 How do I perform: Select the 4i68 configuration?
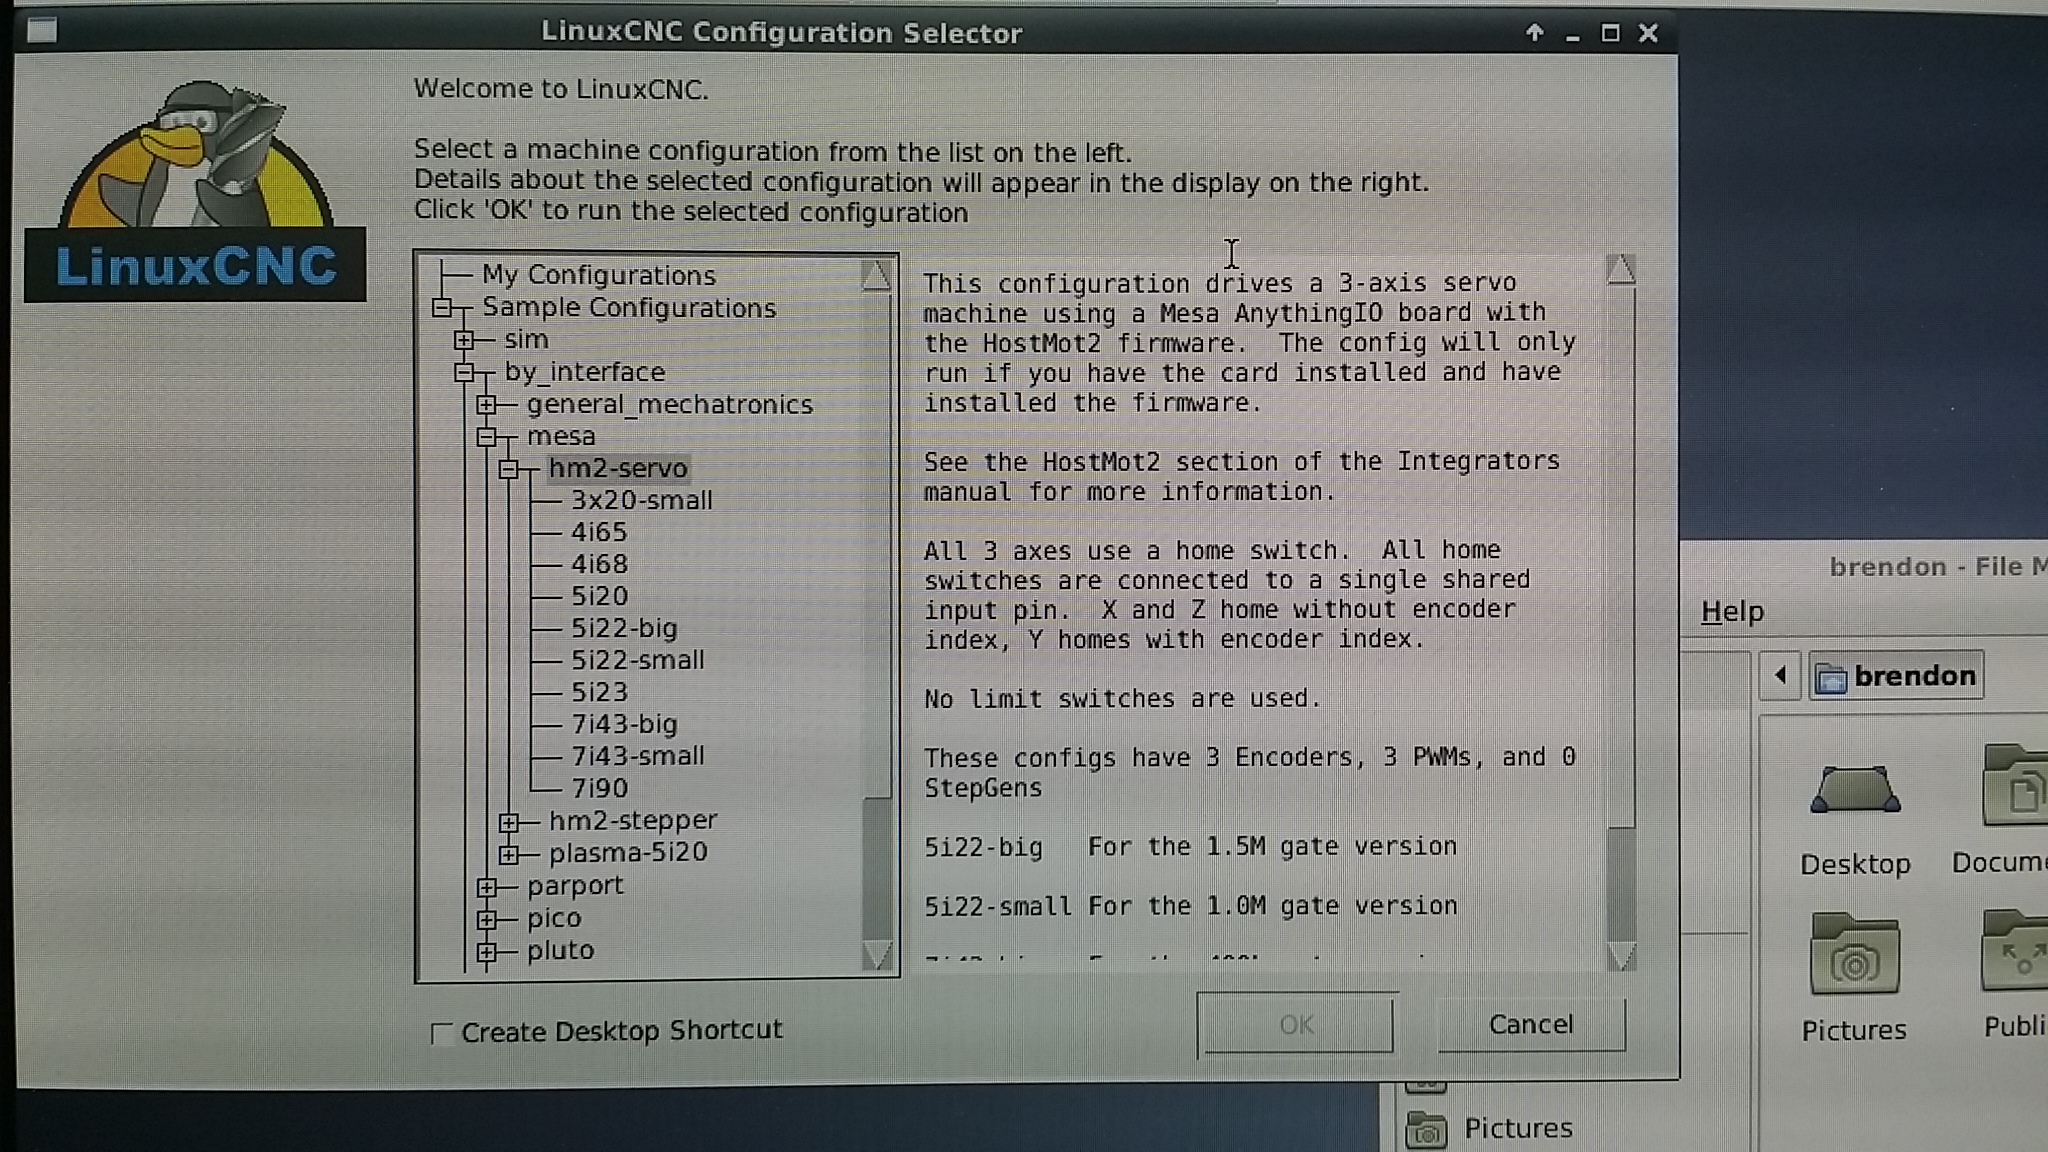click(599, 564)
